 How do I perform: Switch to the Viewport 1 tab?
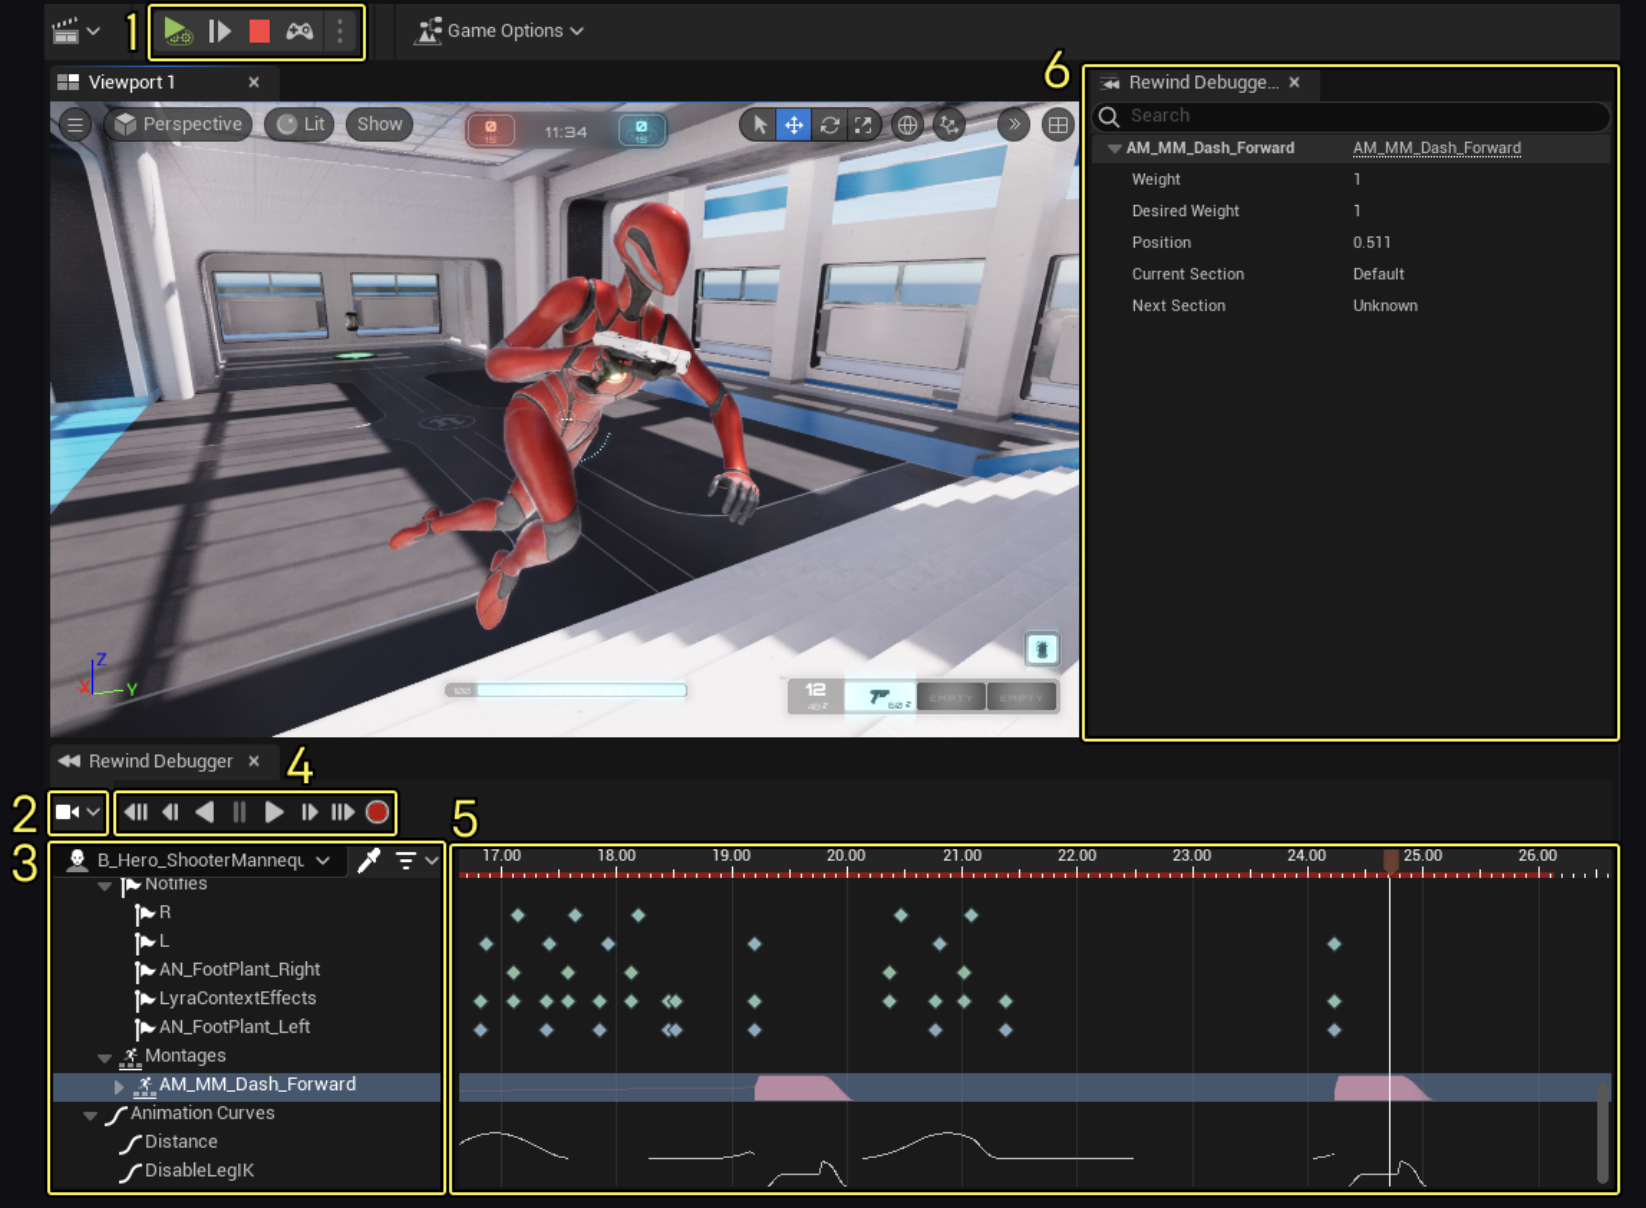(131, 82)
